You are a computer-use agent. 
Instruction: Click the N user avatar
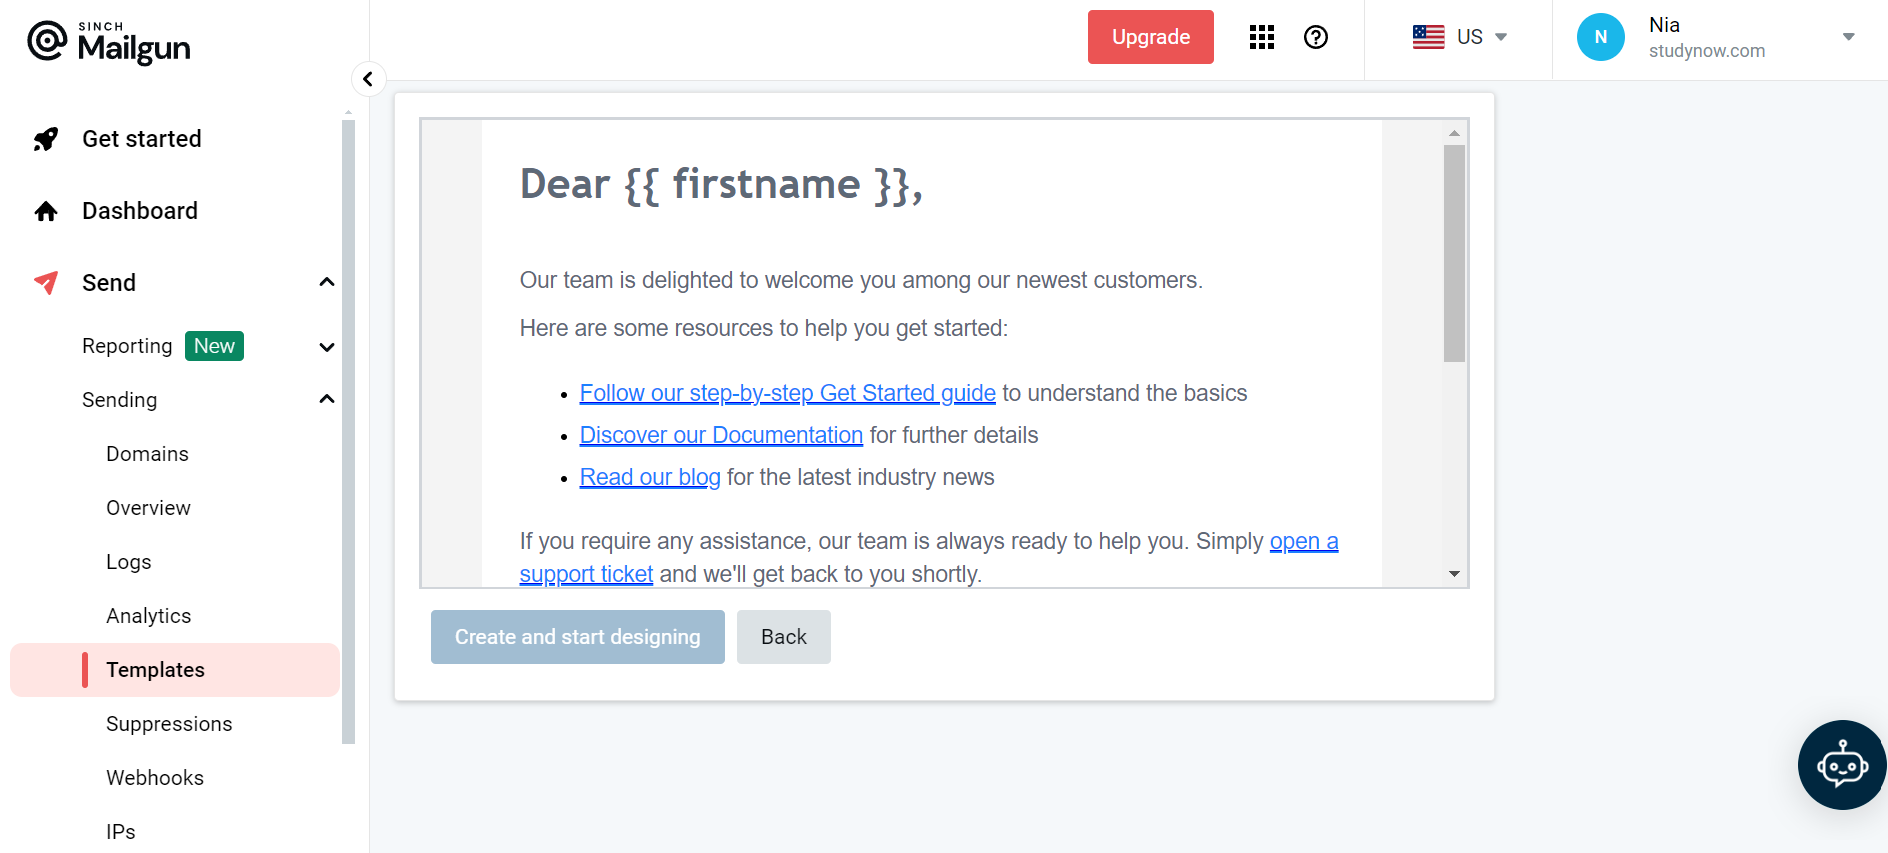[1600, 37]
